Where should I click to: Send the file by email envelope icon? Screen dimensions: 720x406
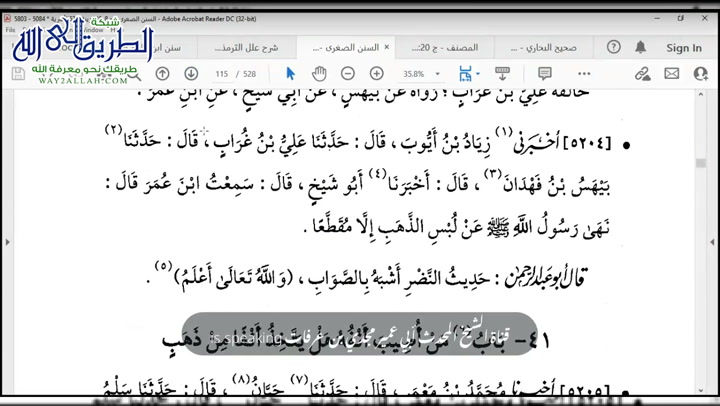671,73
